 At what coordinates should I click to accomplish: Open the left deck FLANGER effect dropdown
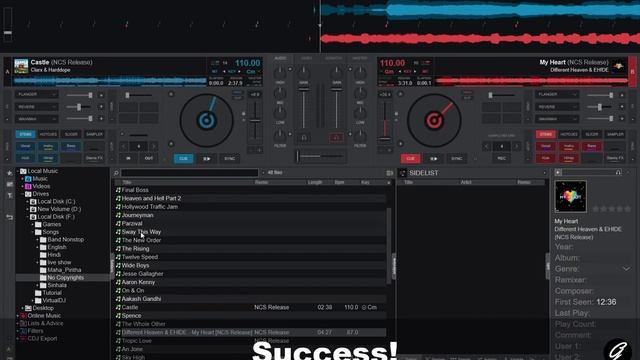point(36,95)
